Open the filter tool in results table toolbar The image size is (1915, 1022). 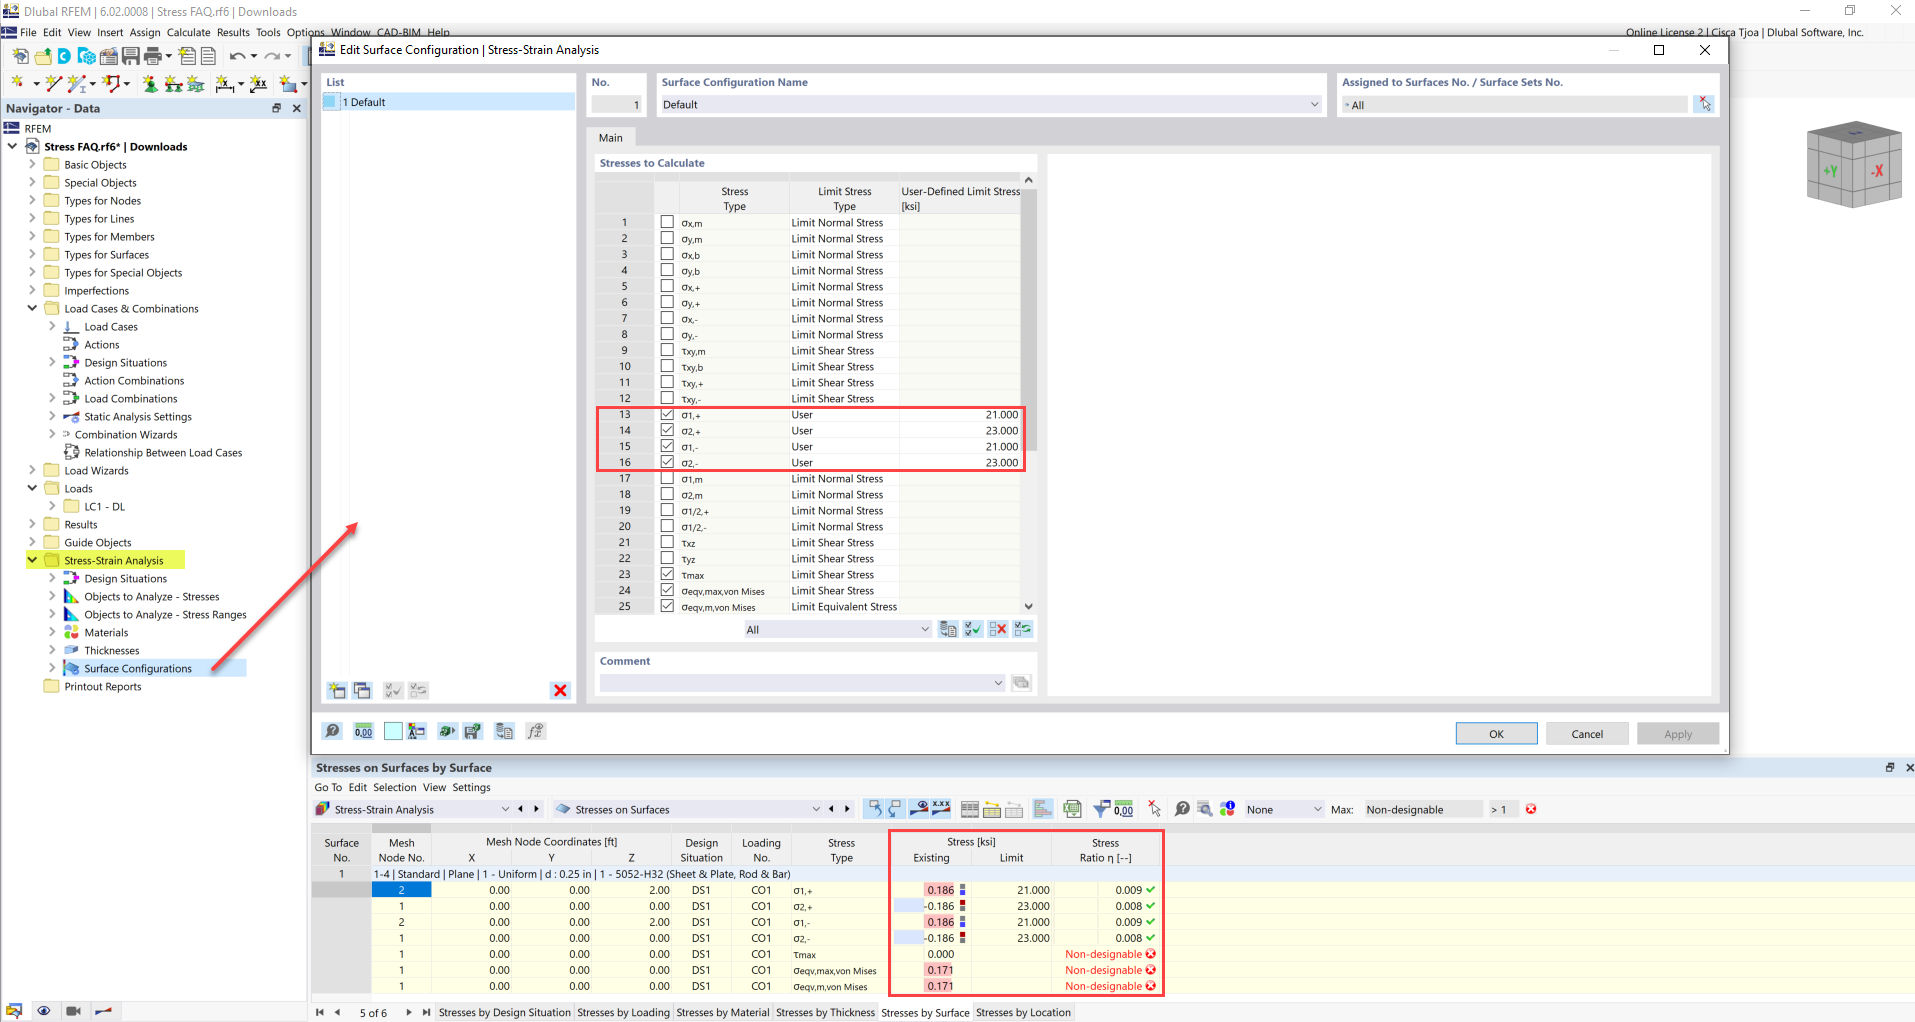pyautogui.click(x=1100, y=808)
